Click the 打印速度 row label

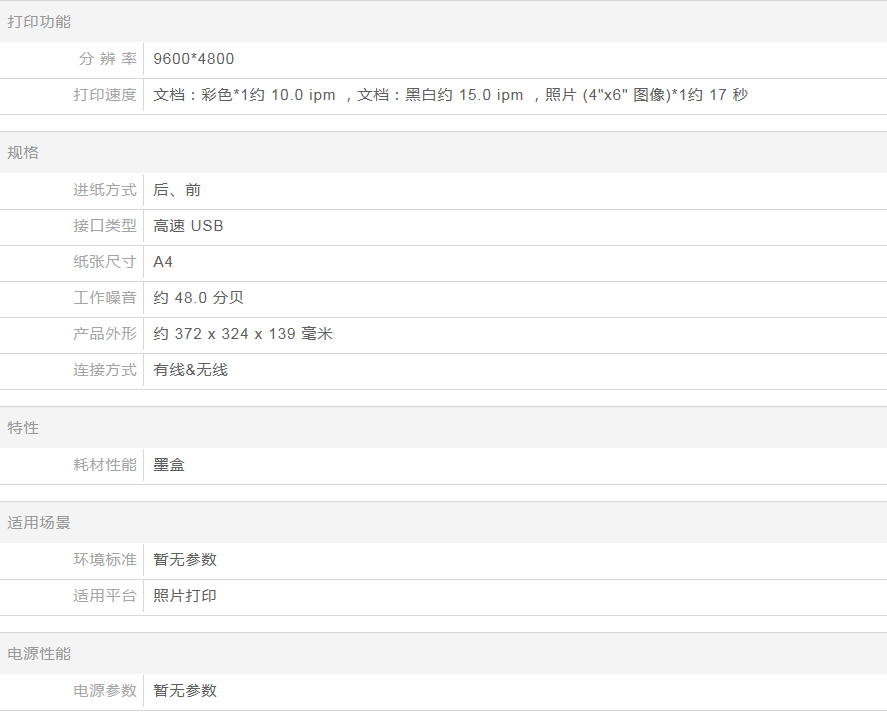105,95
